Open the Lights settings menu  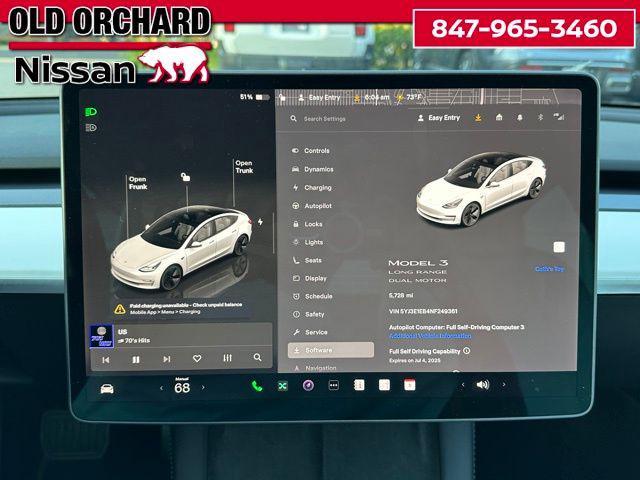[x=308, y=242]
